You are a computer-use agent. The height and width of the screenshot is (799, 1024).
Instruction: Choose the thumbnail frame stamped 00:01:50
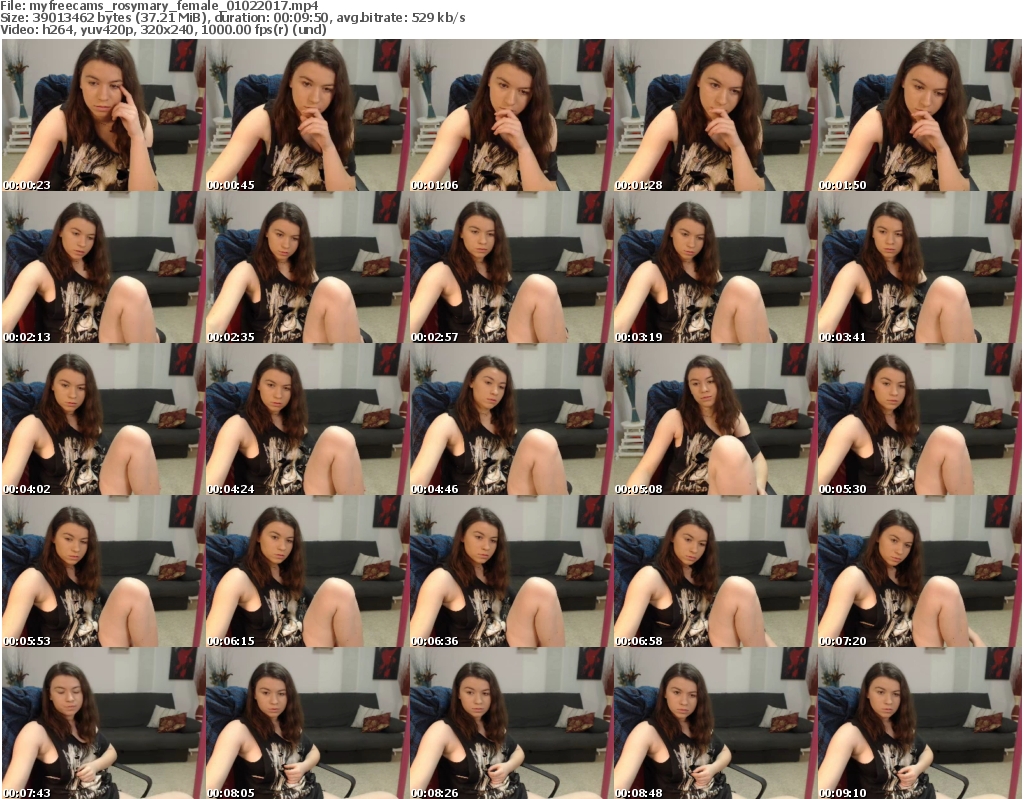click(919, 115)
